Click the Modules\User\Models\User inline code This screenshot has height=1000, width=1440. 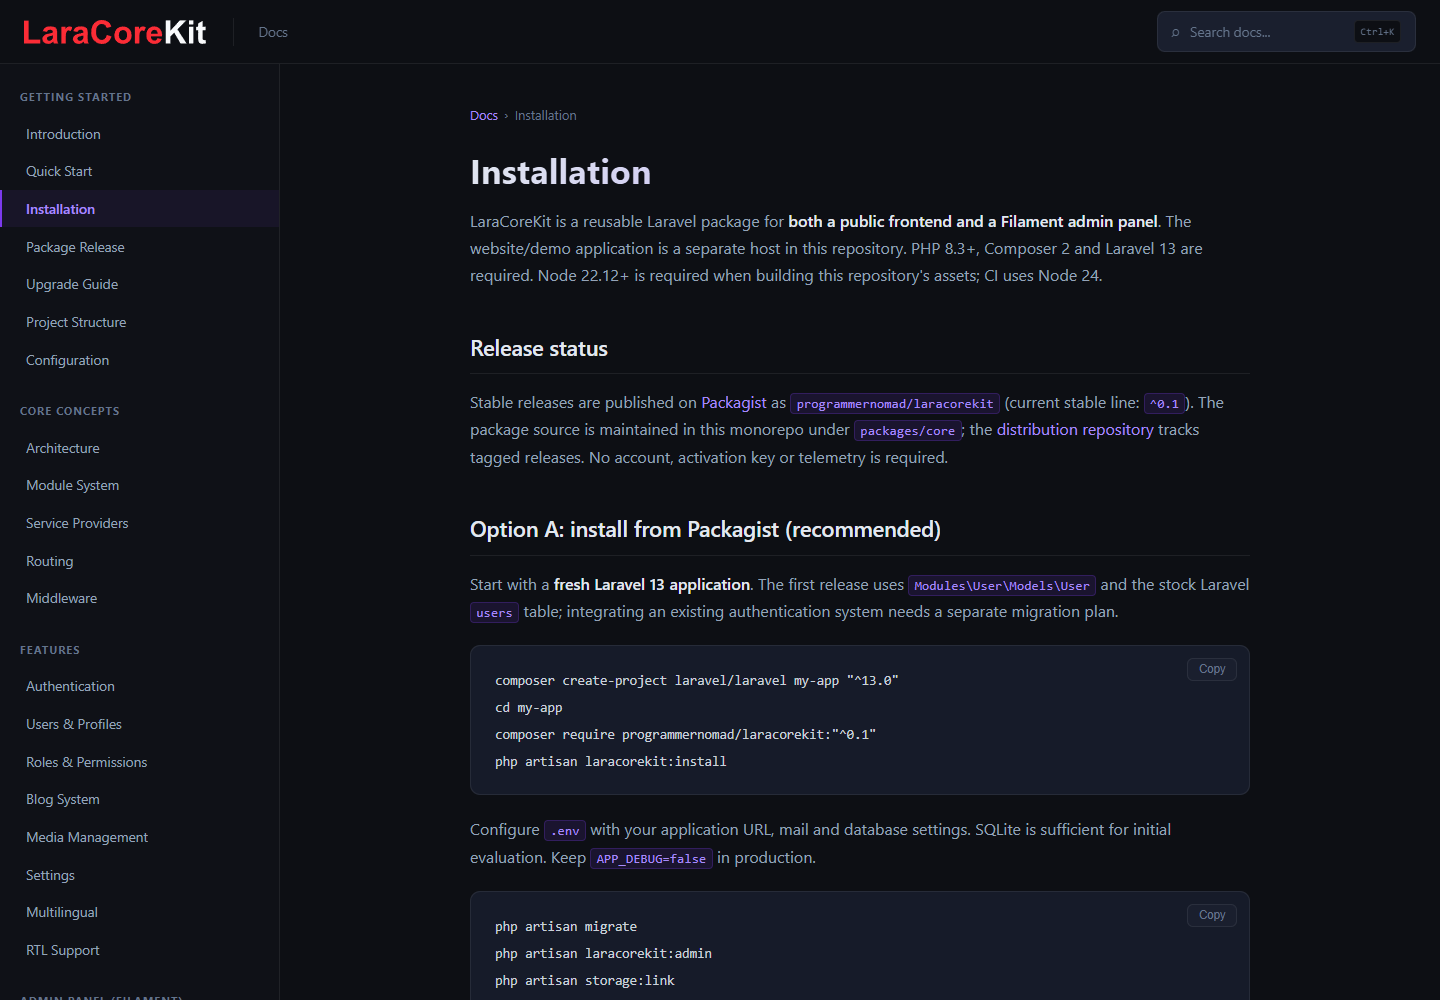point(1002,585)
